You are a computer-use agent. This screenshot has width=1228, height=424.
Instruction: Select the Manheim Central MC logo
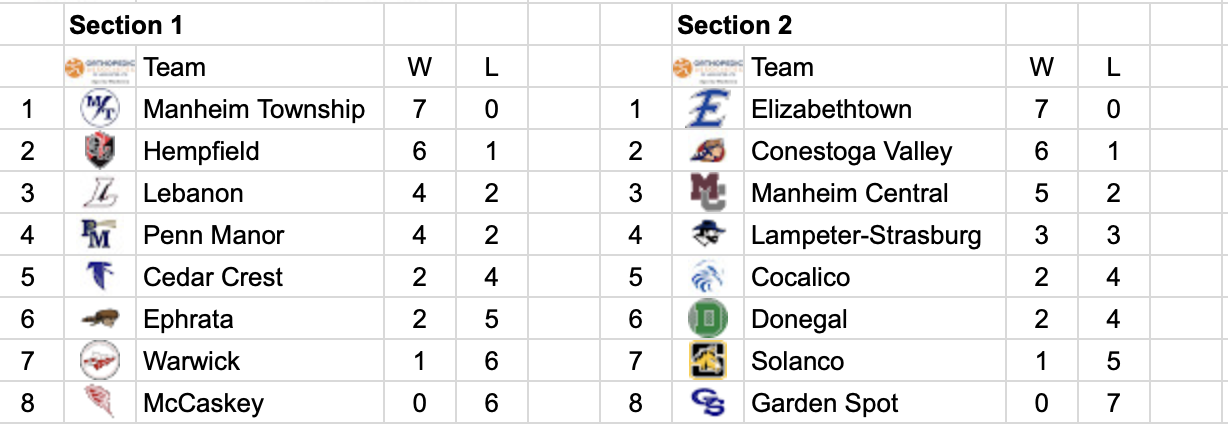tap(708, 192)
